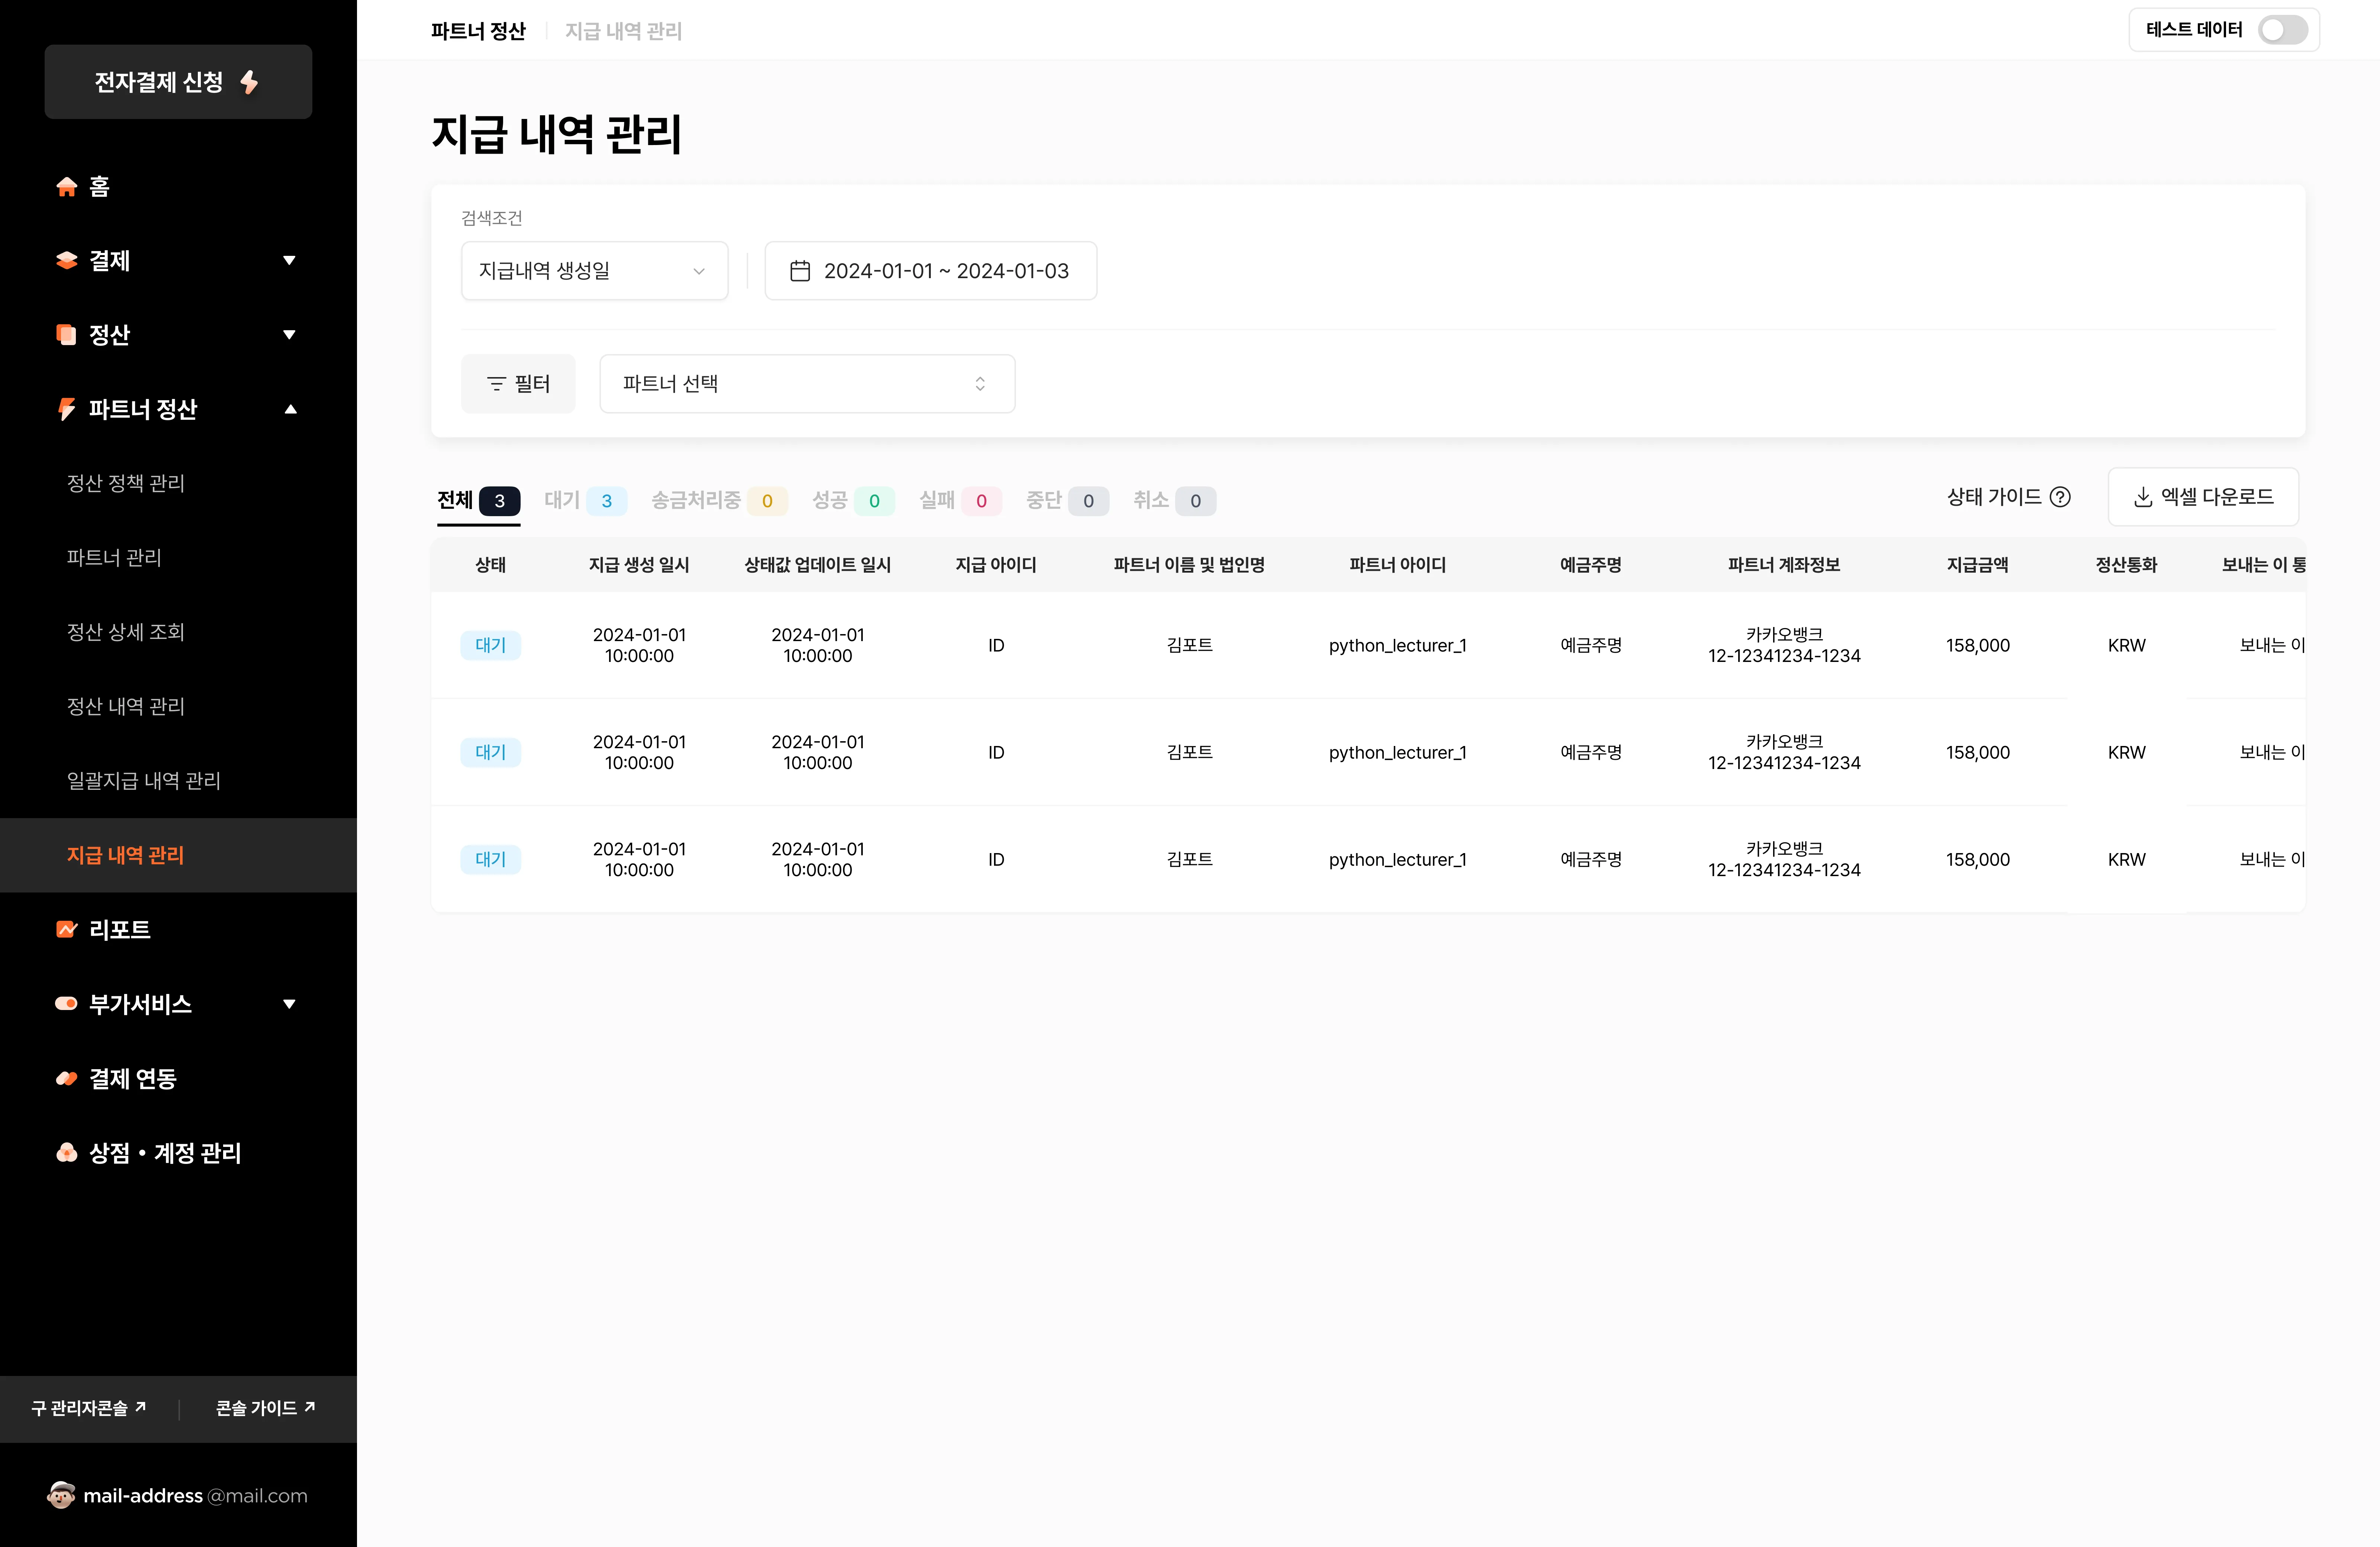Select the 홈 home icon in the sidebar

(x=66, y=187)
